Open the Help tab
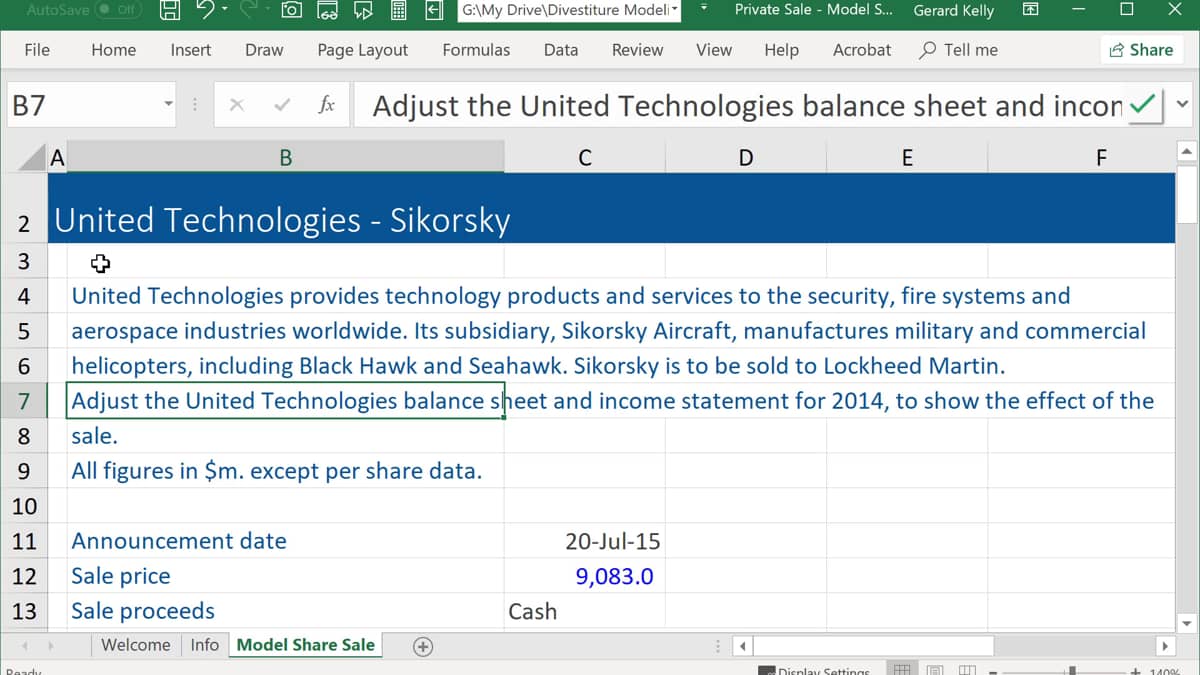Viewport: 1200px width, 675px height. pos(781,50)
